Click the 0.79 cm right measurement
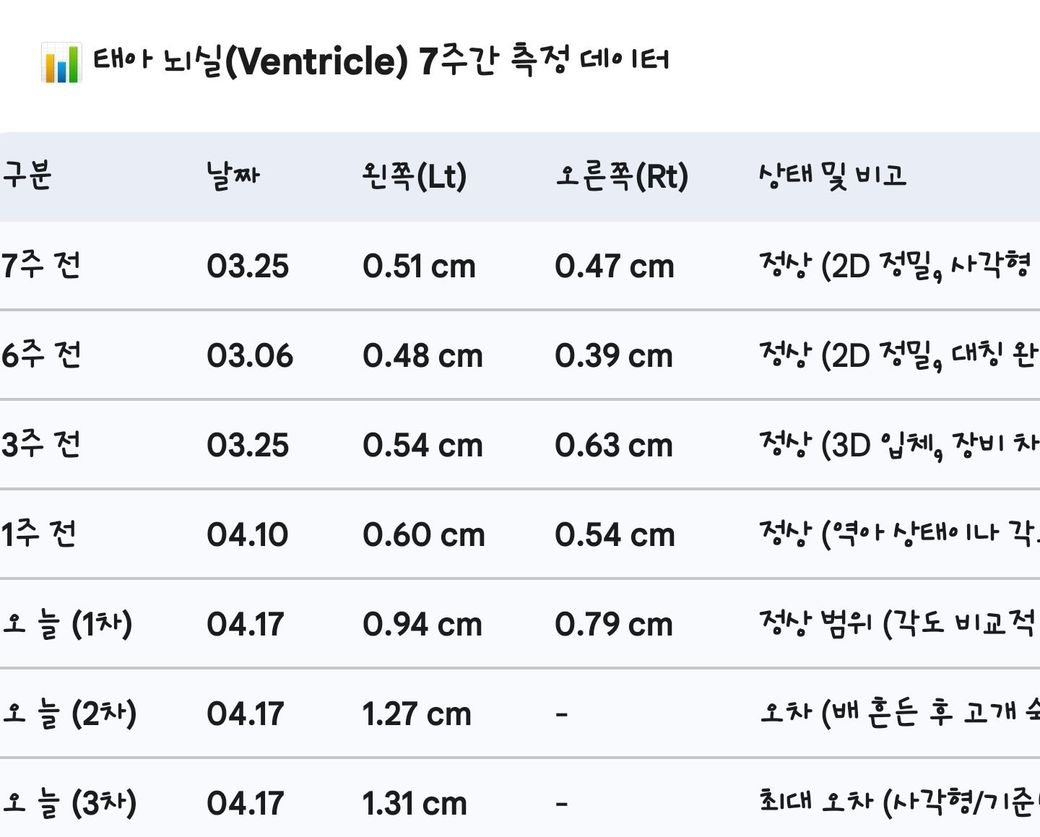The height and width of the screenshot is (837, 1040). (x=614, y=625)
